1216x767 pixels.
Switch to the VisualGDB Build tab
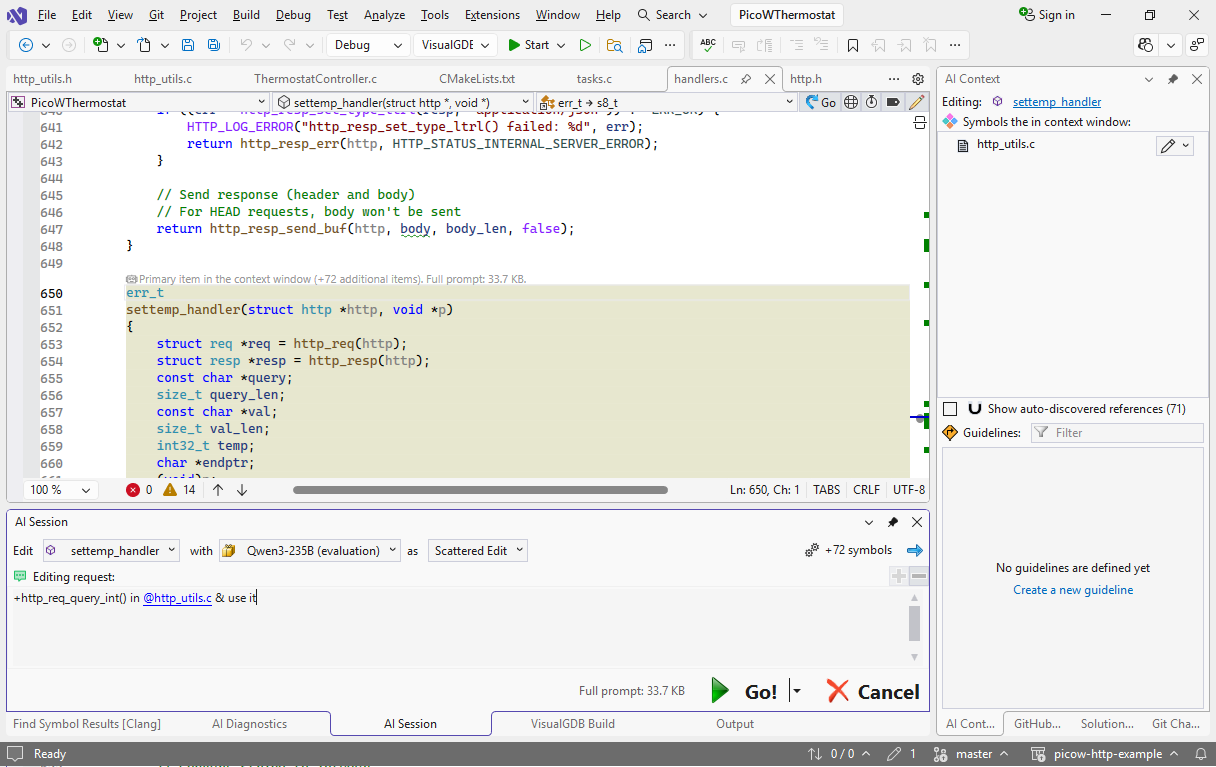(572, 723)
